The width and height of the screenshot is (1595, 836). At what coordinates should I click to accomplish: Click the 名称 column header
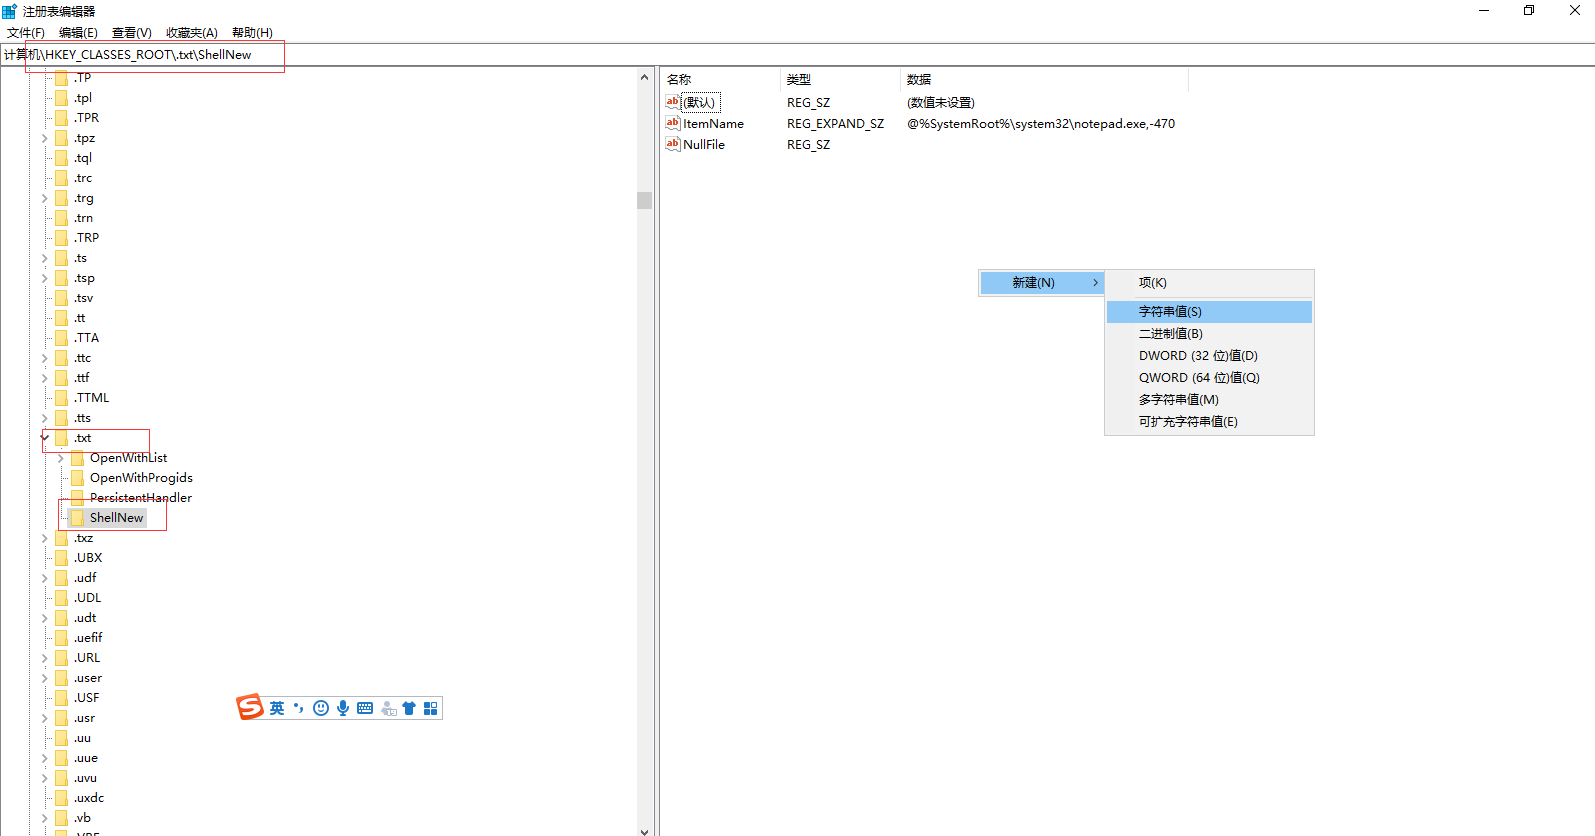point(719,79)
